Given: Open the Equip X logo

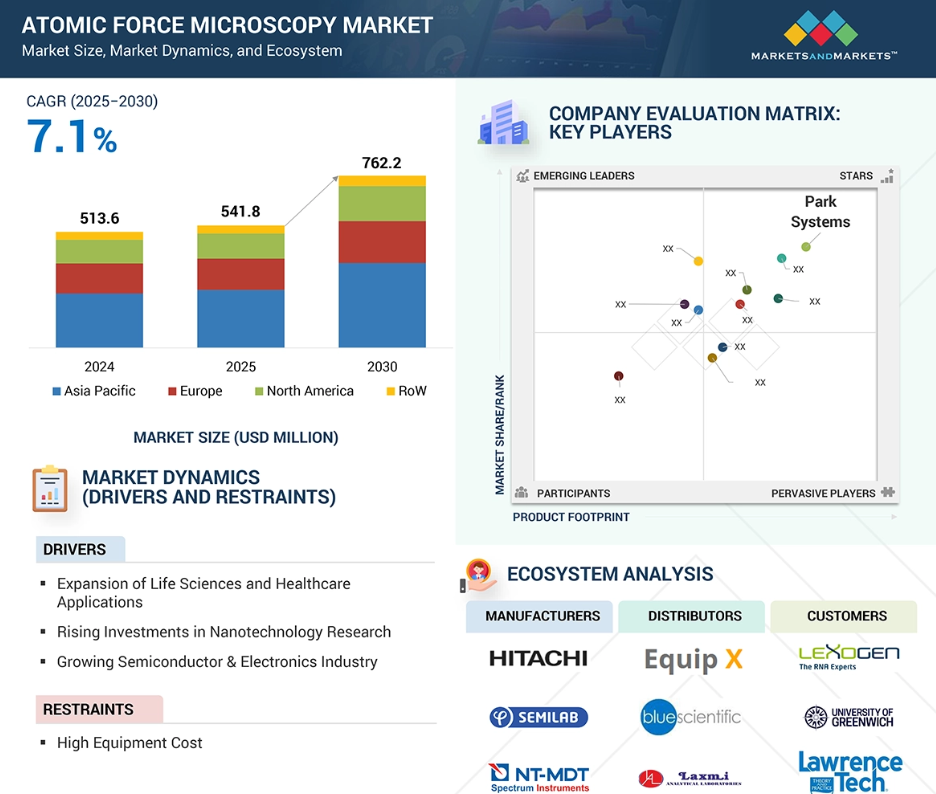Looking at the screenshot, I should 694,660.
